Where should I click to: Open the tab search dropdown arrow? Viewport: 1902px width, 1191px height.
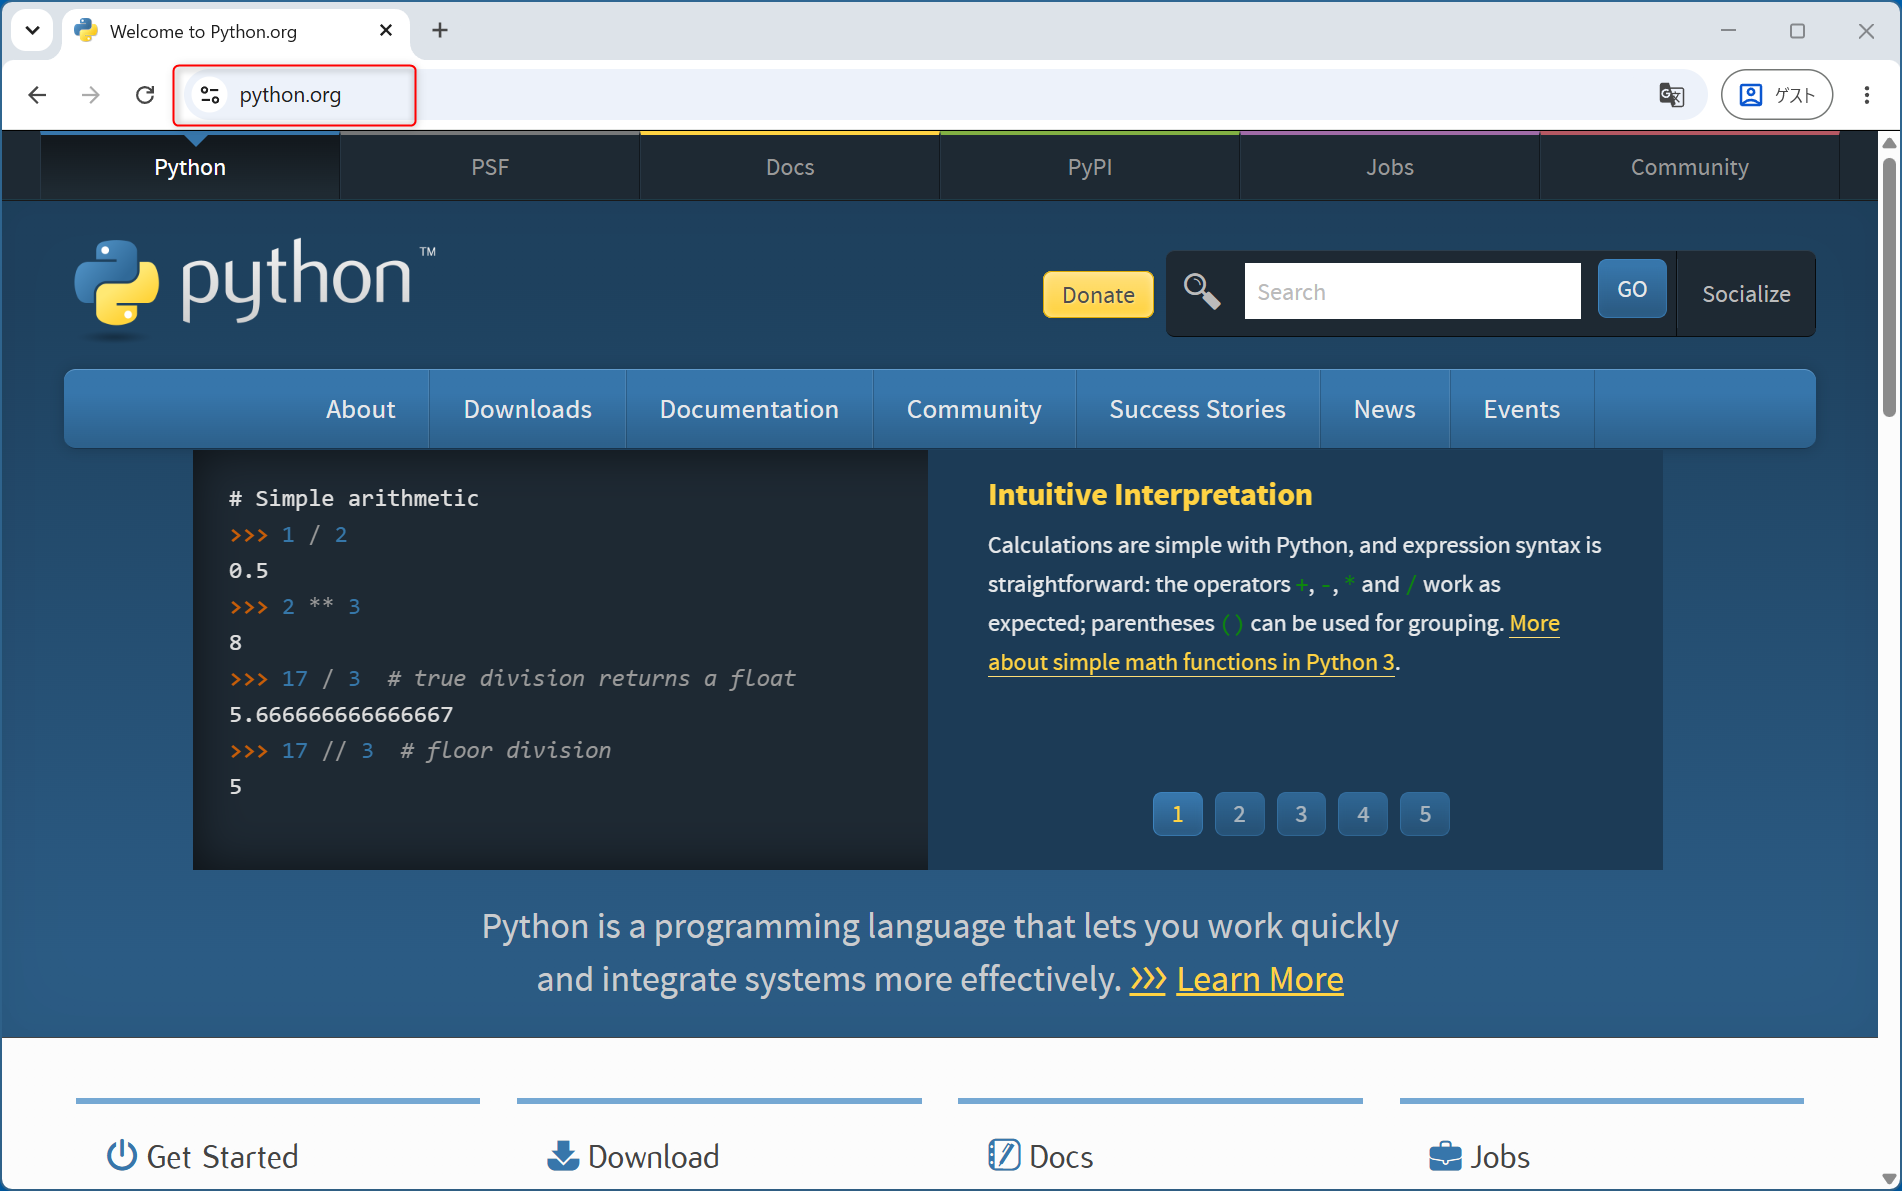click(x=32, y=31)
